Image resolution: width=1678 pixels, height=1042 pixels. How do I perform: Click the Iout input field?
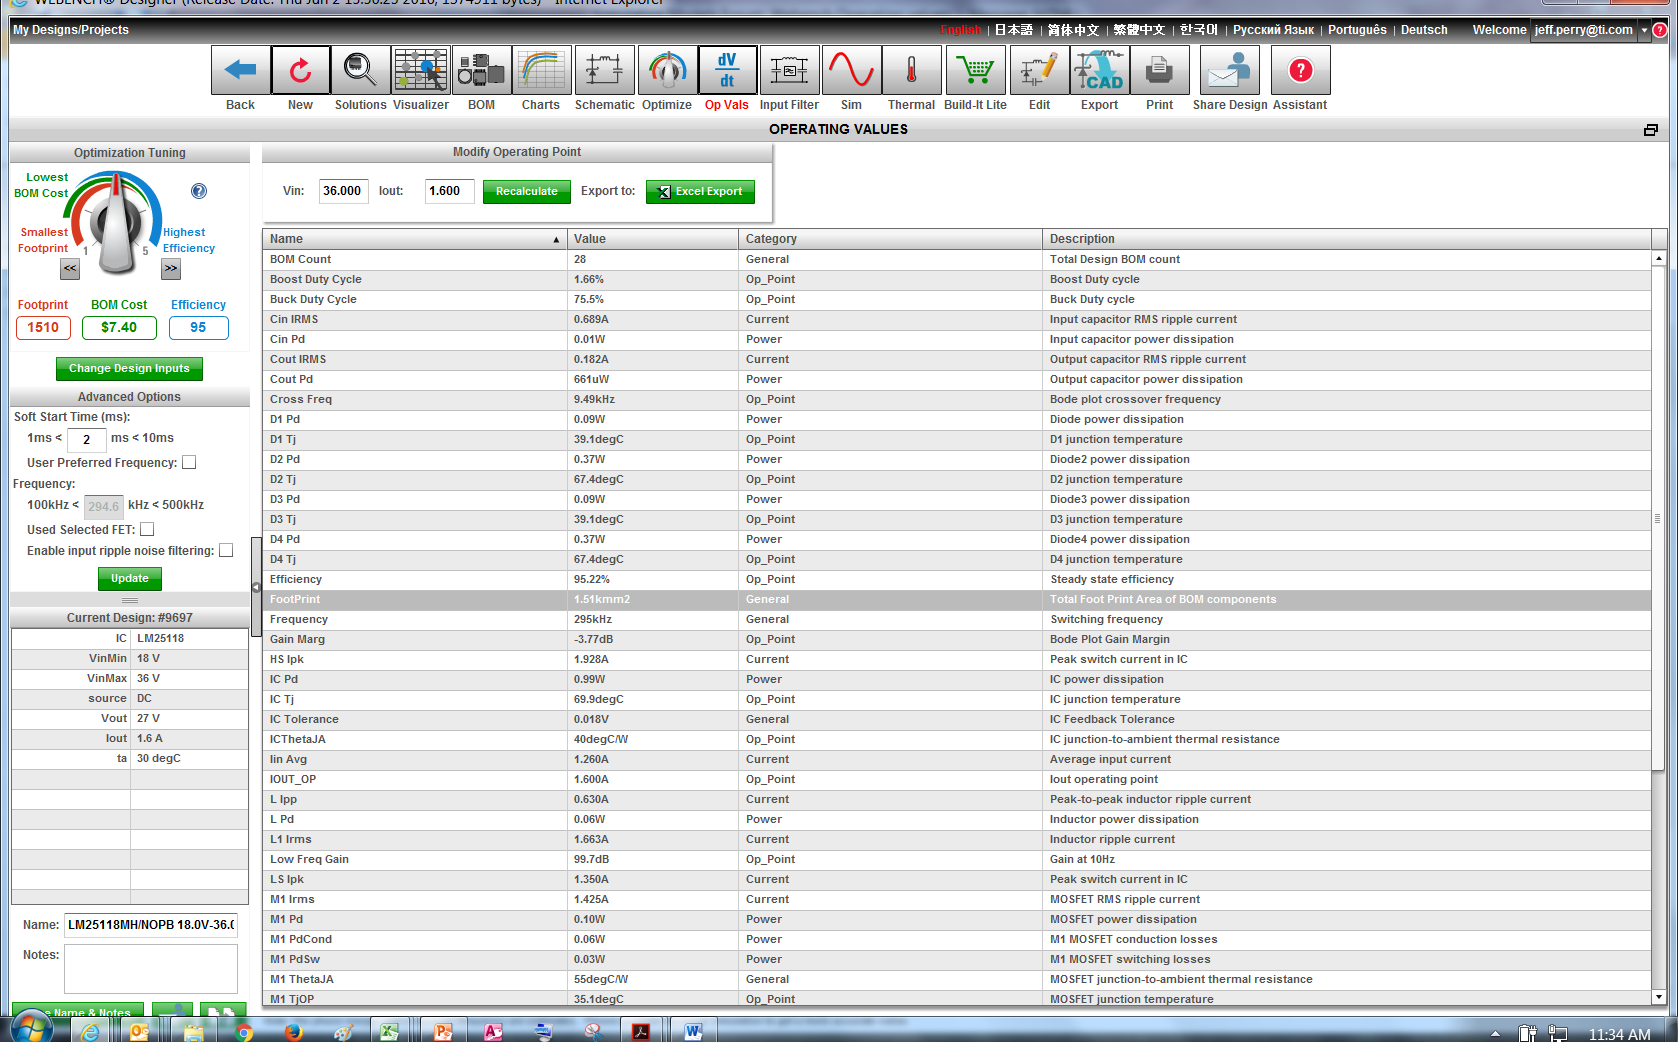[x=449, y=191]
